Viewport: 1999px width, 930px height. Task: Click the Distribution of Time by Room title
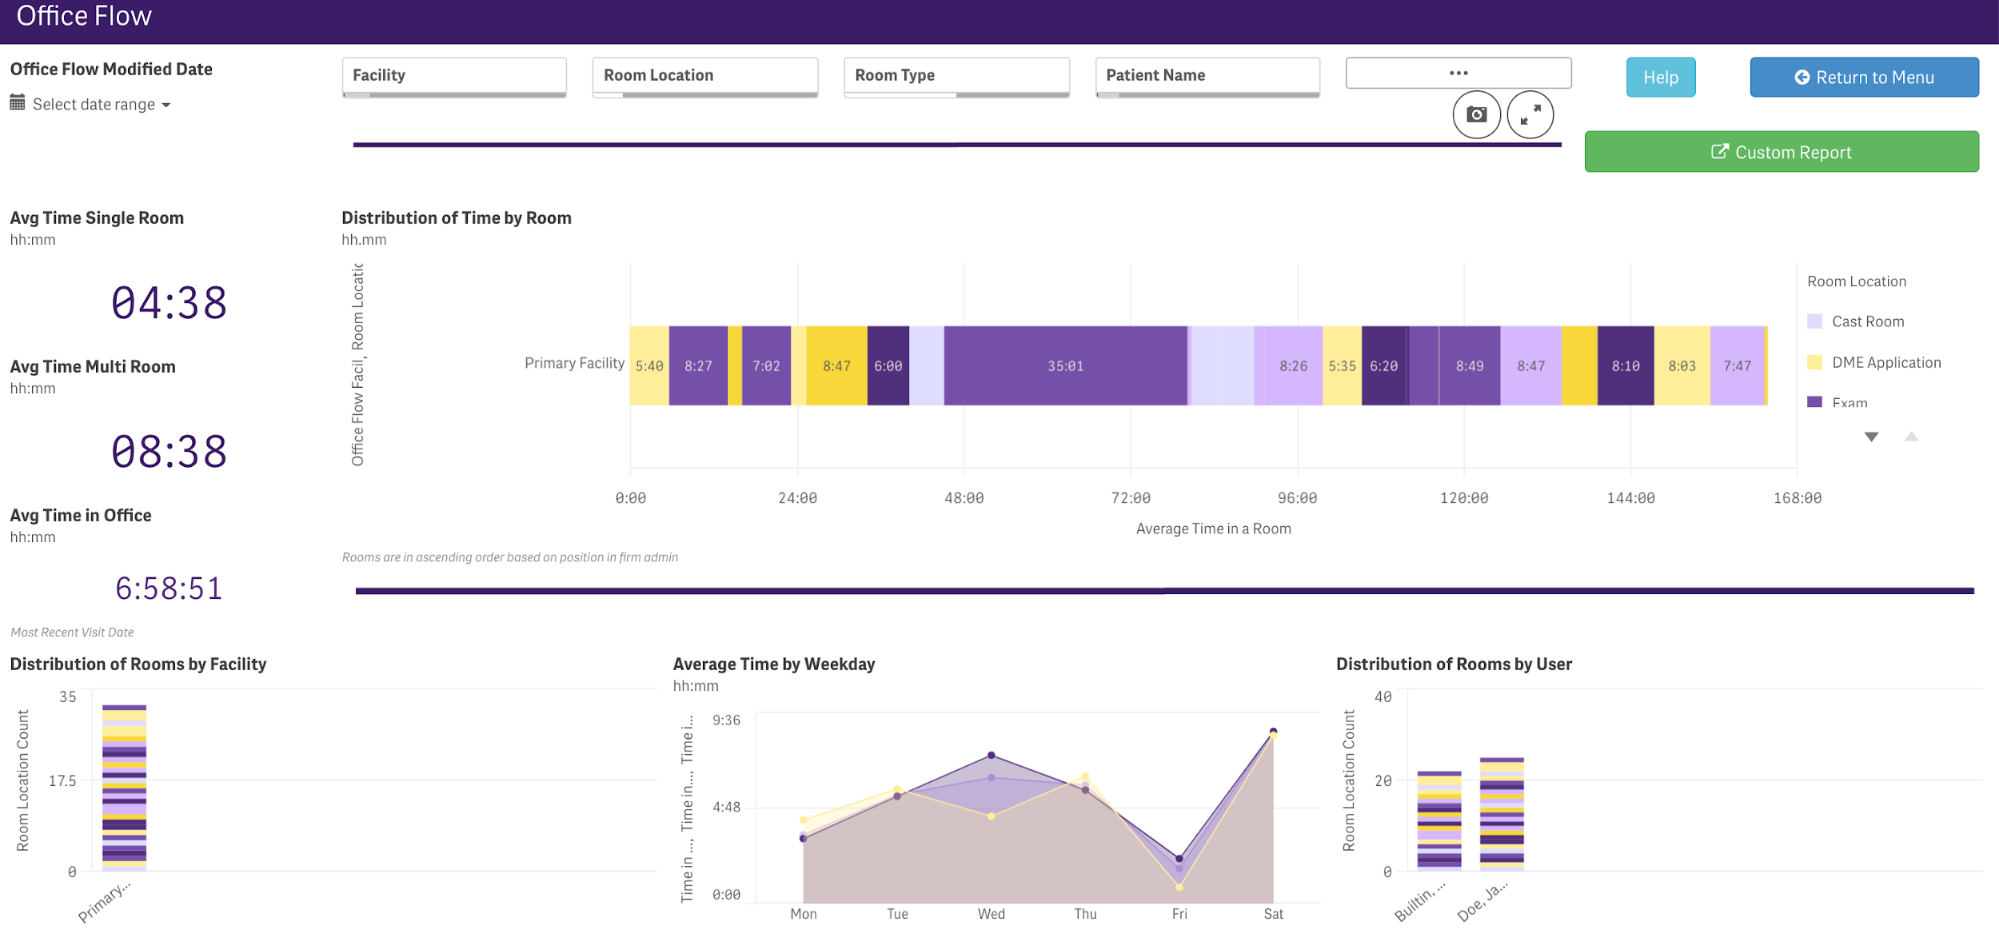tap(456, 218)
